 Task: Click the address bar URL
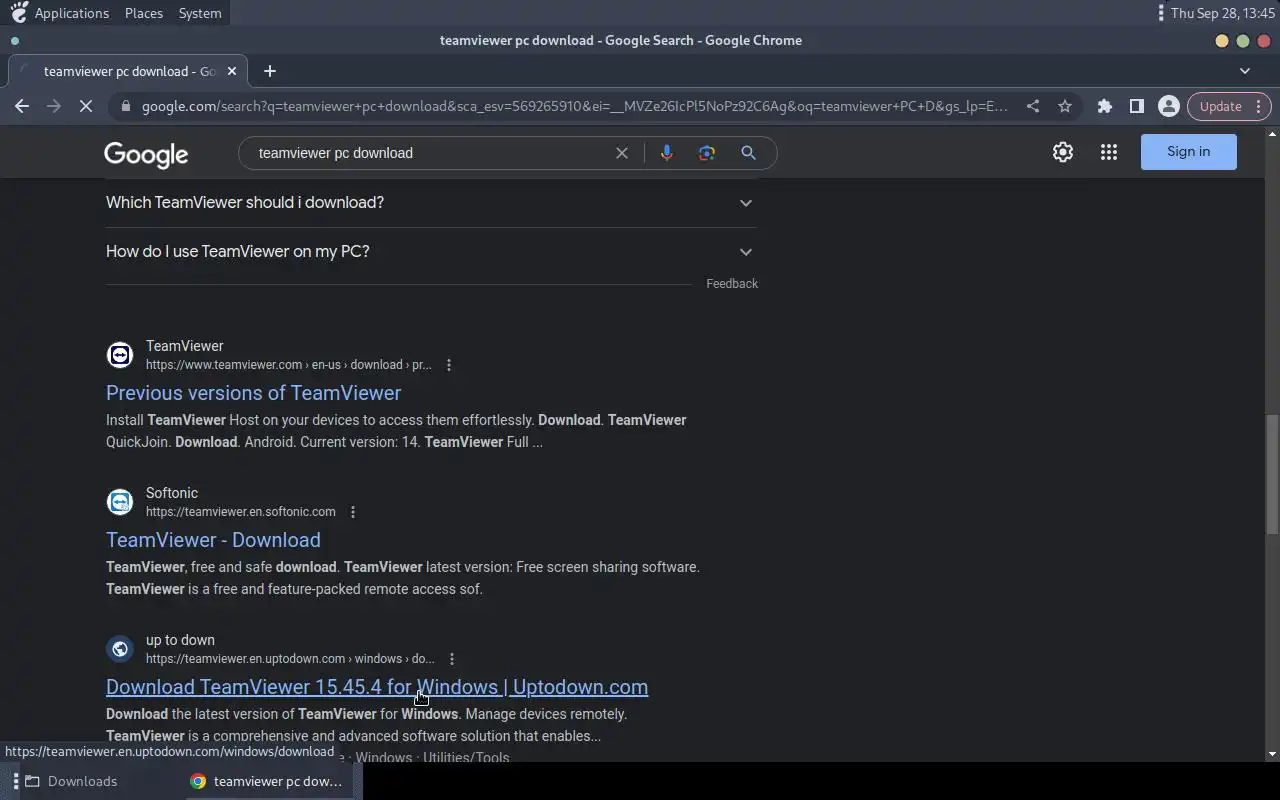point(574,106)
